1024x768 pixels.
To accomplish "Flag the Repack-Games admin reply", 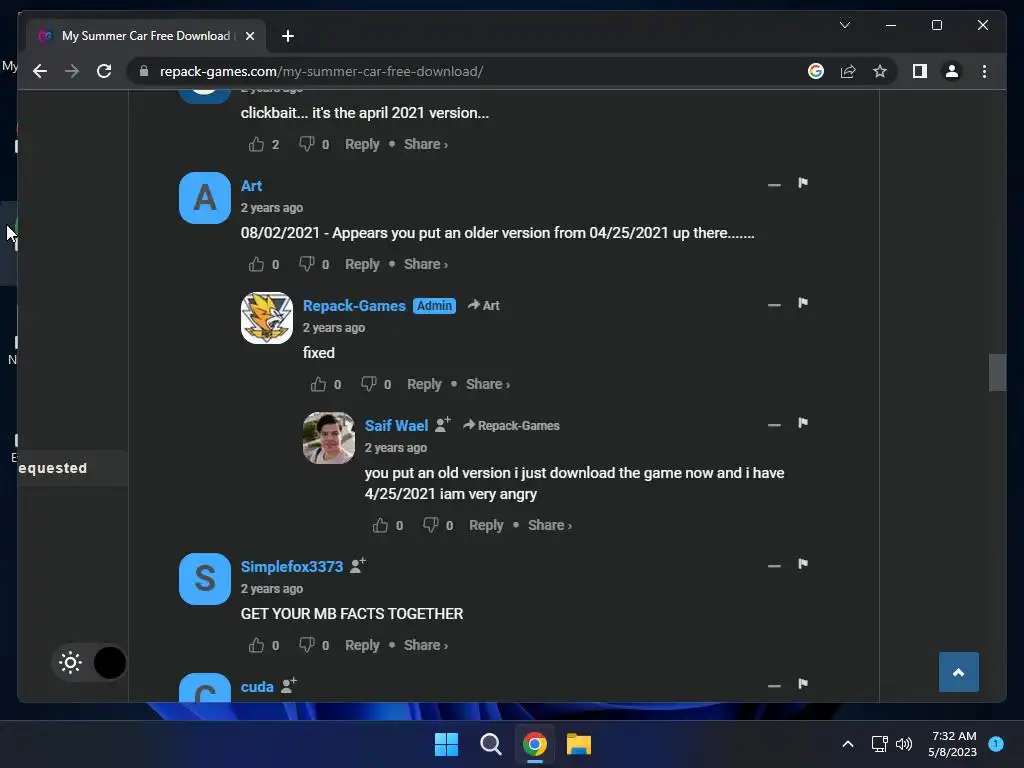I will pos(803,303).
